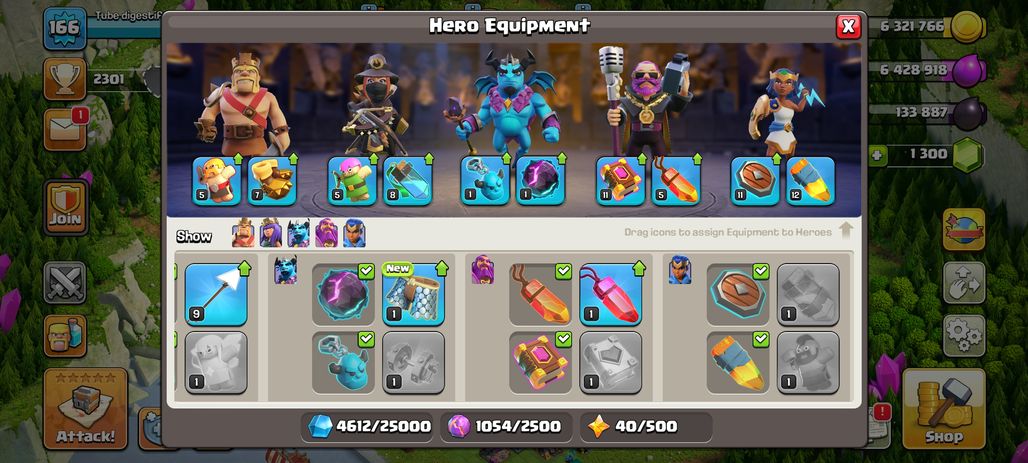Tap the Starry Ore counter 40/500
Viewport: 1028px width, 463px height.
point(646,427)
